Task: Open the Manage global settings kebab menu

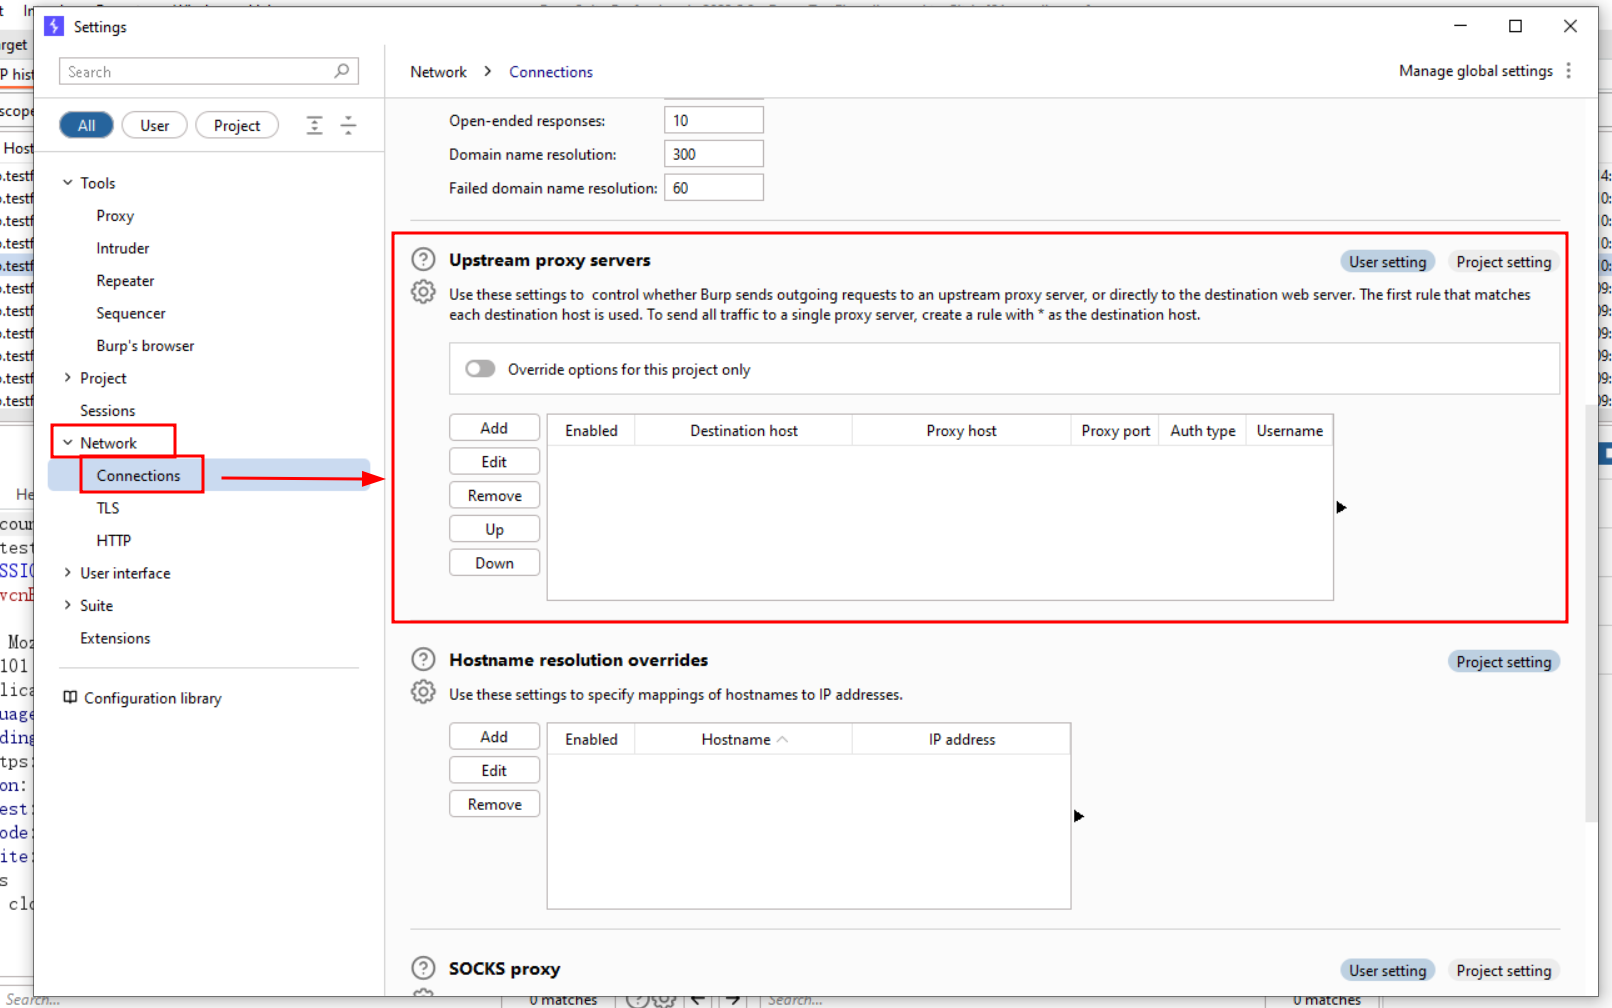Action: 1568,71
